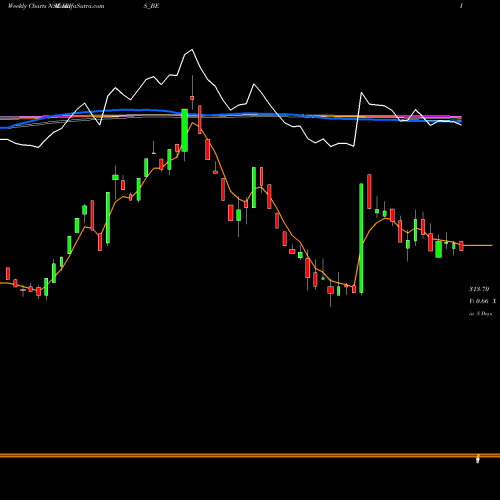The height and width of the screenshot is (500, 500).
Task: Click the orange horizontal bar at bottom
Action: (x=250, y=455)
